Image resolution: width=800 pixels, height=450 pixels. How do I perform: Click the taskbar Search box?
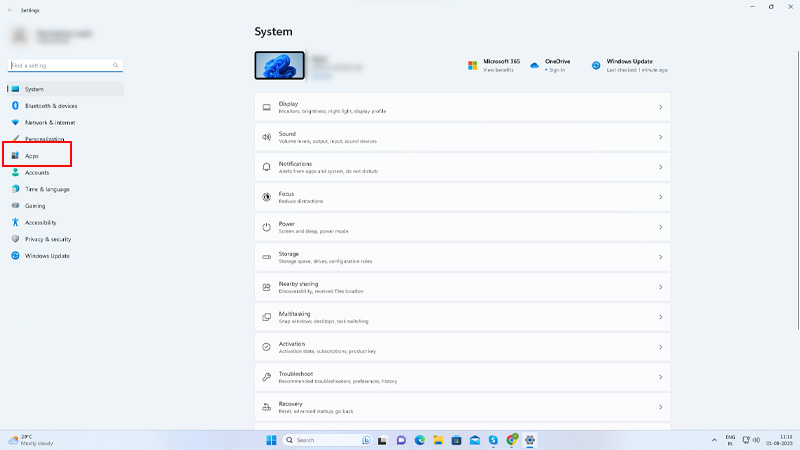point(327,440)
